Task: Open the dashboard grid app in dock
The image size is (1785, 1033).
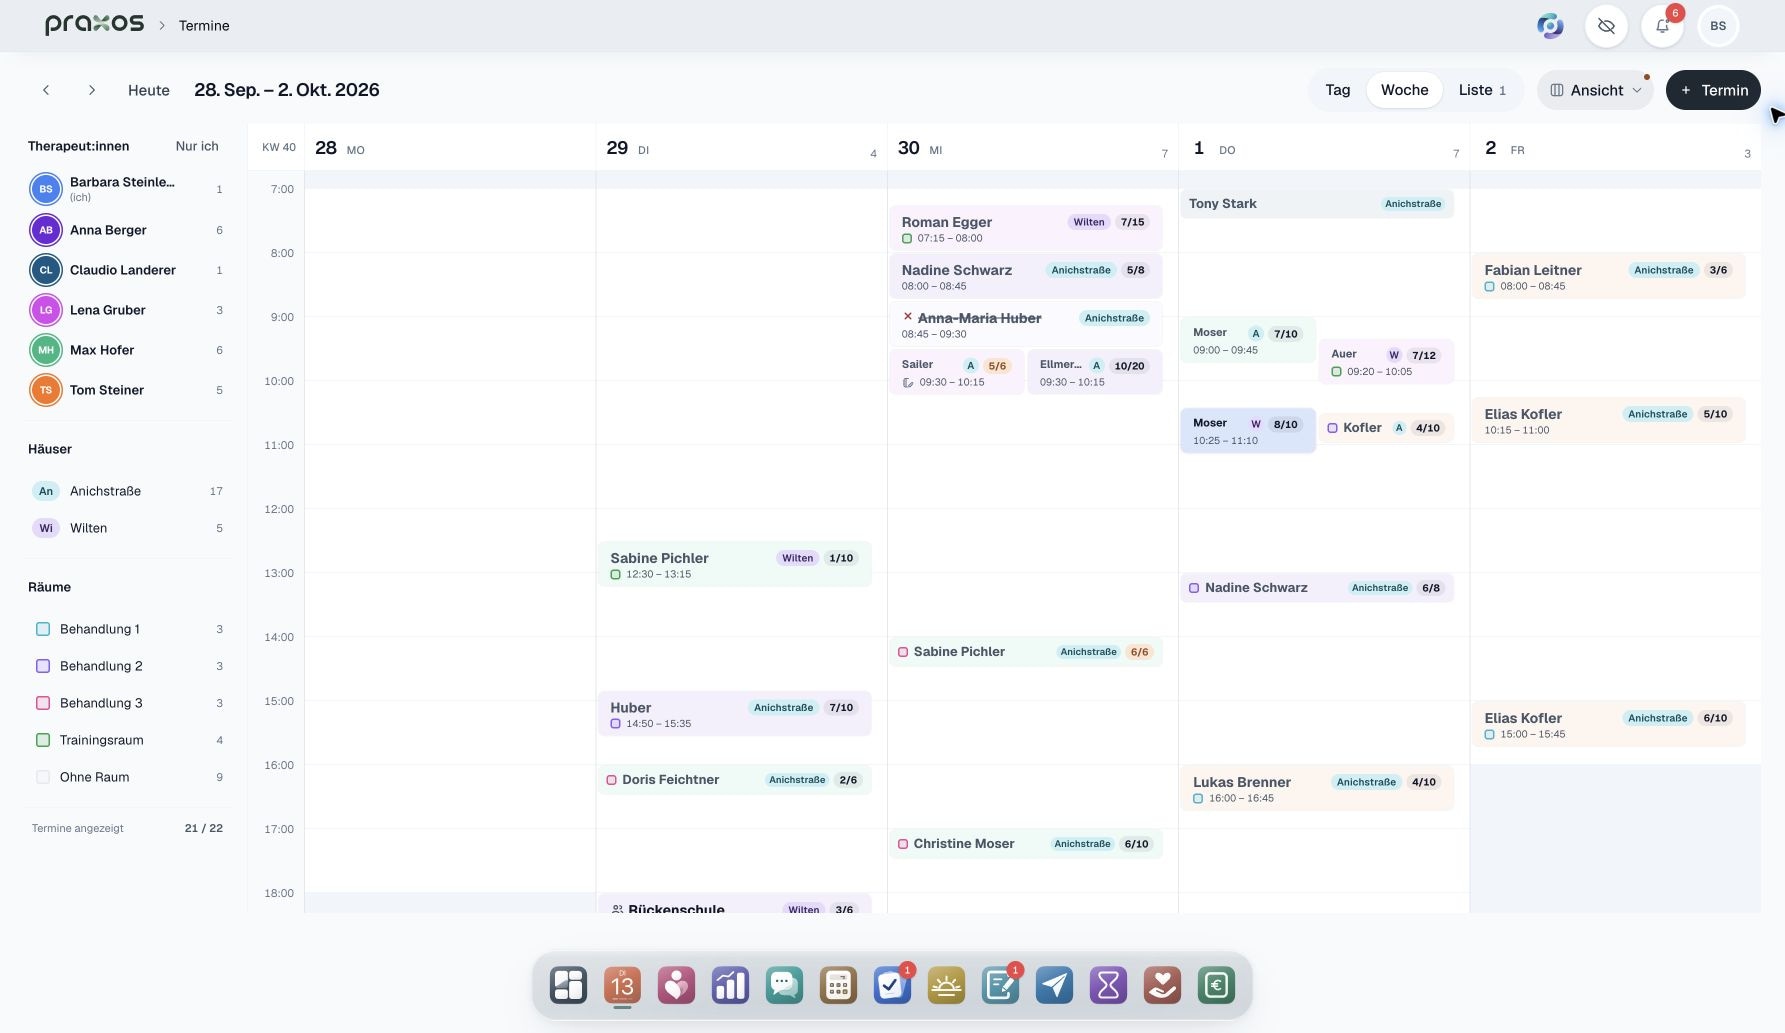Action: click(568, 986)
